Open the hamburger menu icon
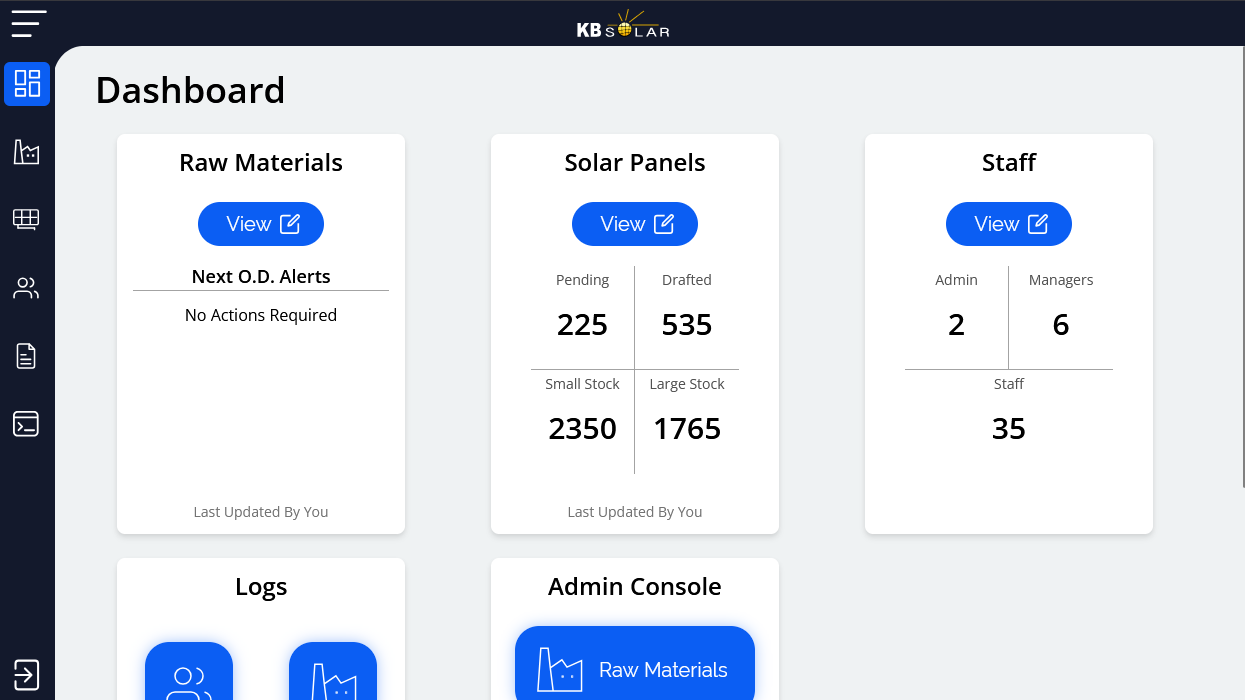The height and width of the screenshot is (700, 1245). (29, 23)
